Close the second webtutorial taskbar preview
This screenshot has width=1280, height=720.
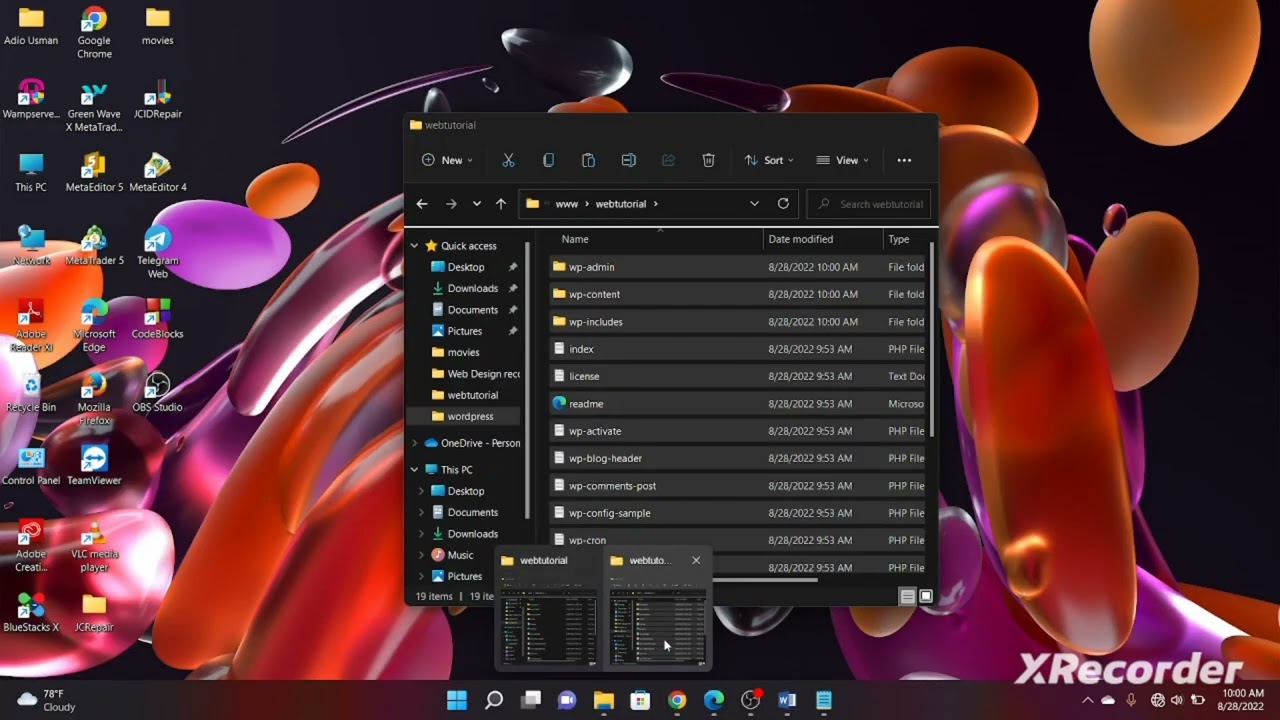[x=696, y=560]
